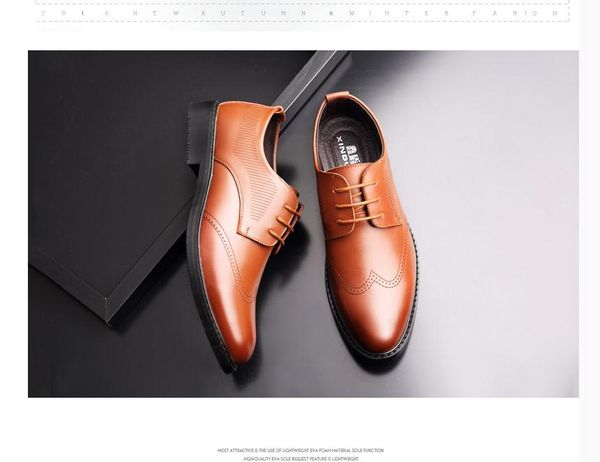Click the 'MOST ATTRACTIVE IS THE USE OF LIGHTWEIGHT EVA' line

pos(301,451)
